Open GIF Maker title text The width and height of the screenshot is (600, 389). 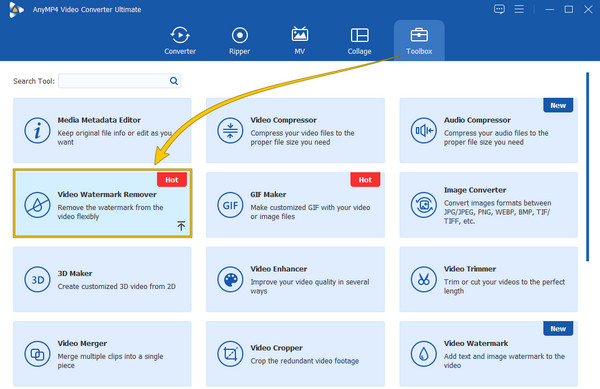[x=268, y=194]
